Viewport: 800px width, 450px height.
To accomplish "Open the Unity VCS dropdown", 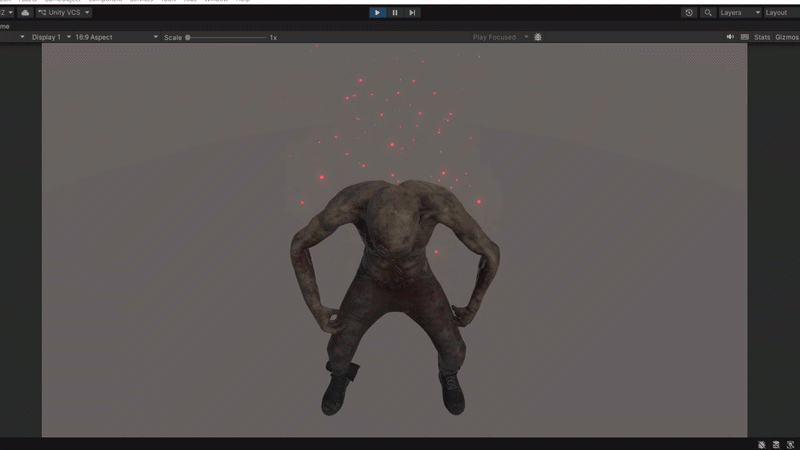I will [64, 12].
